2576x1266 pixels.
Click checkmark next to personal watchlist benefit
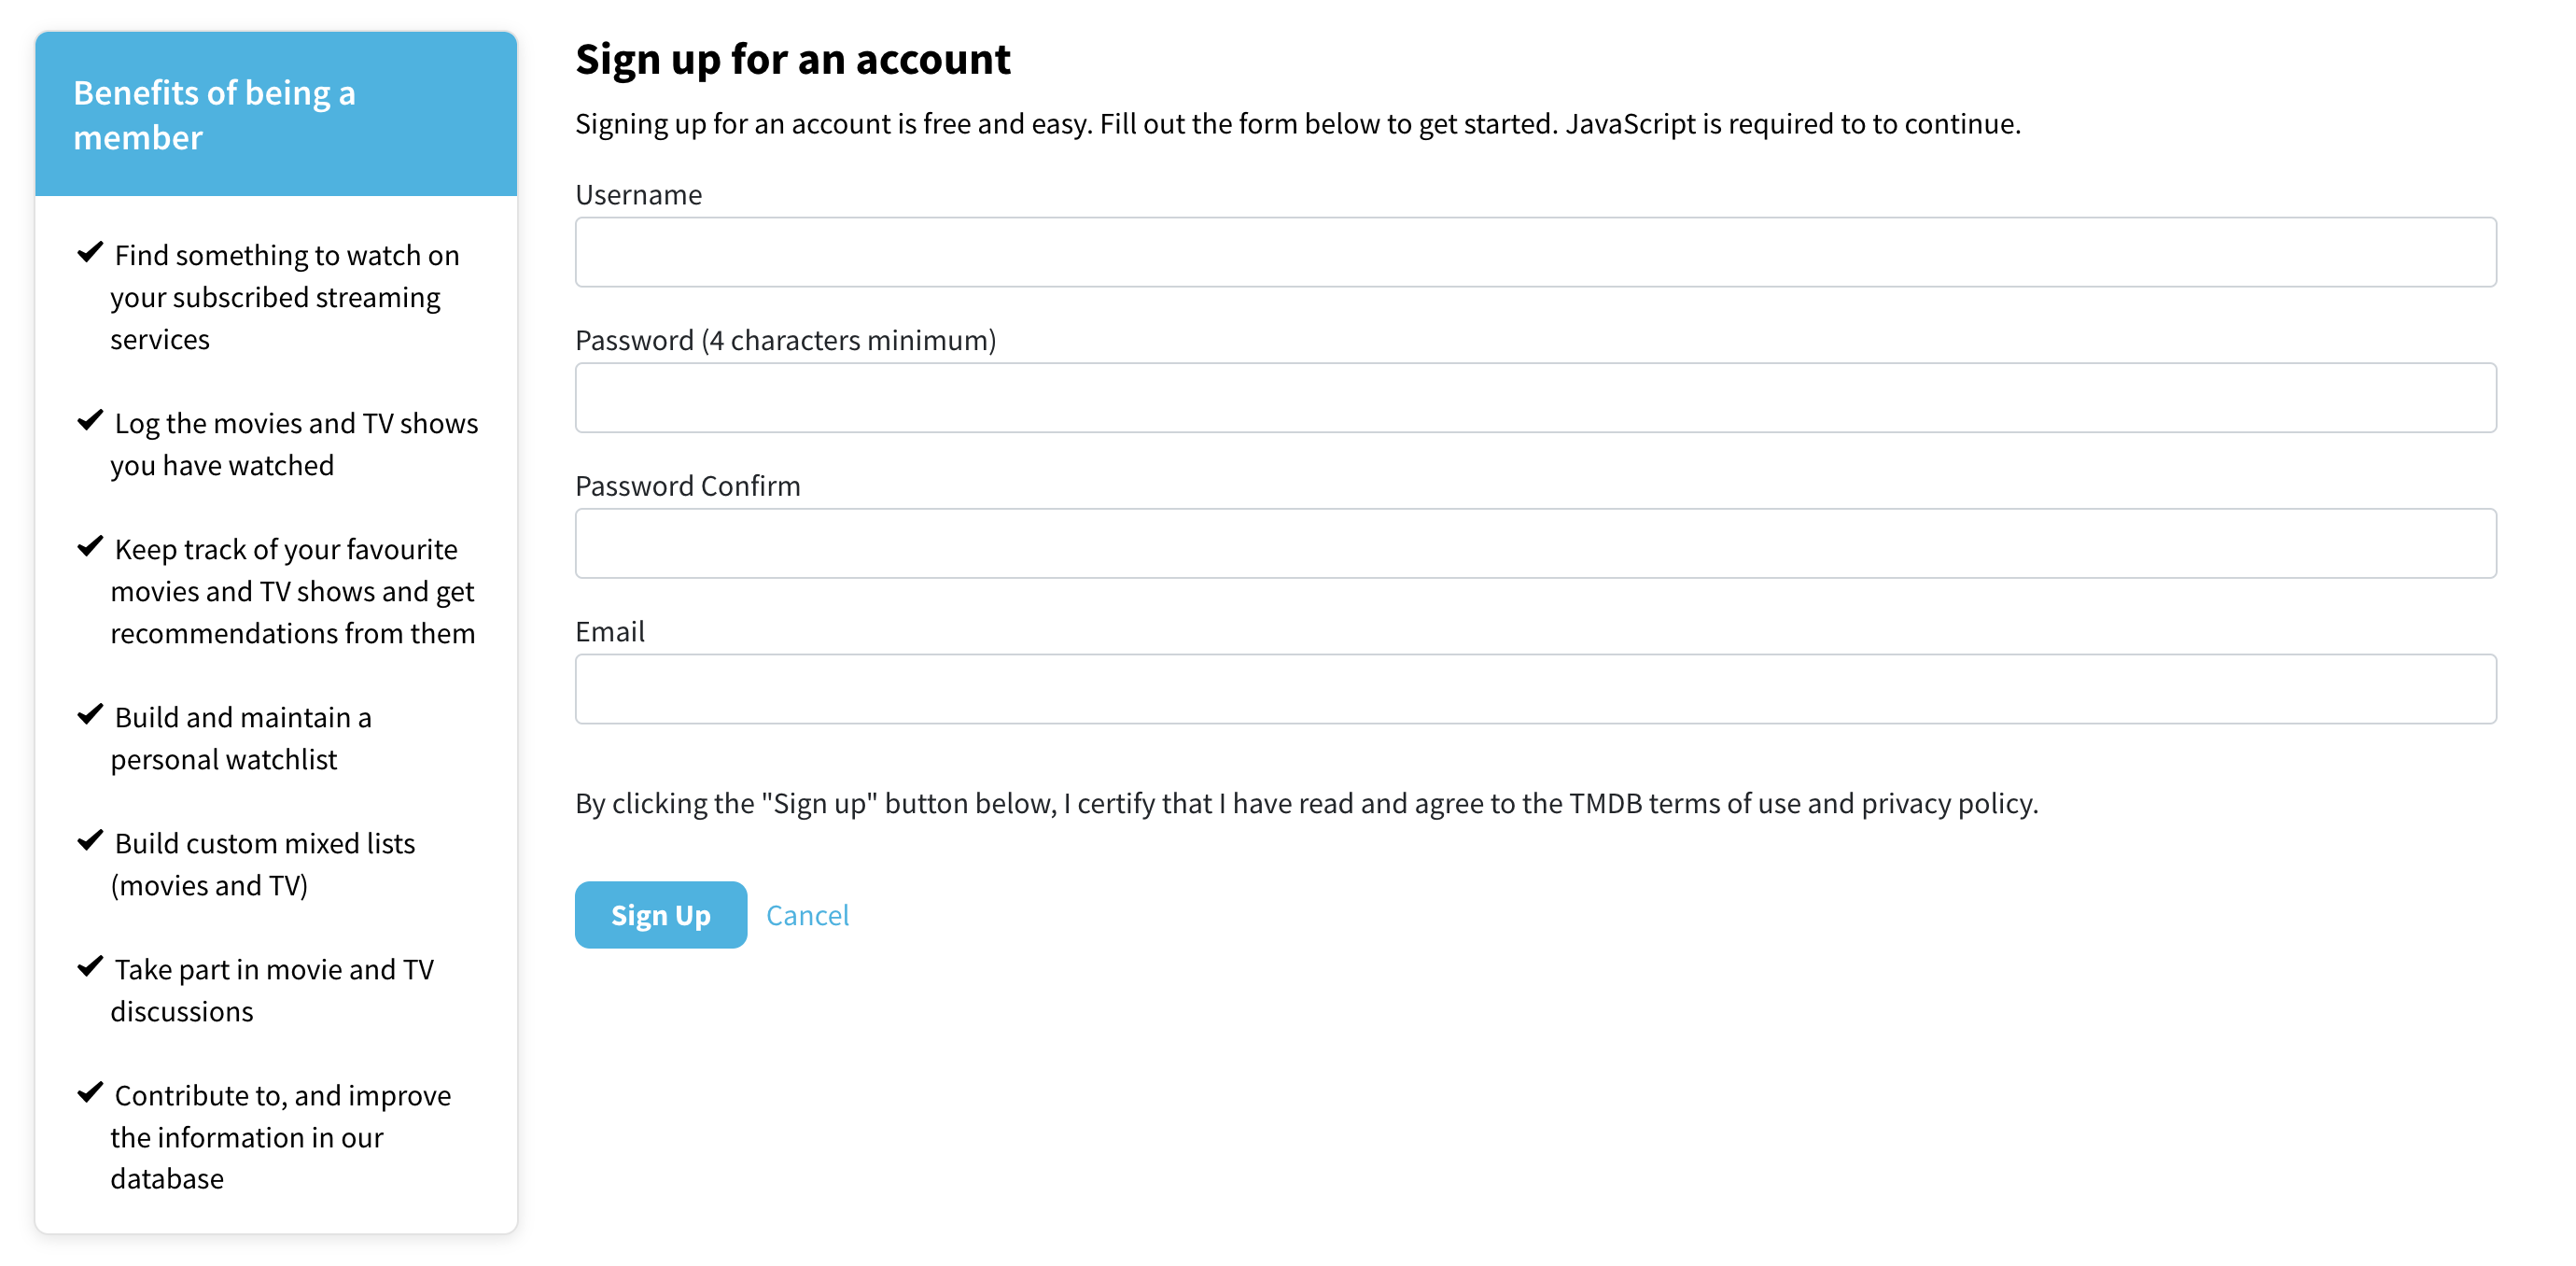point(90,714)
